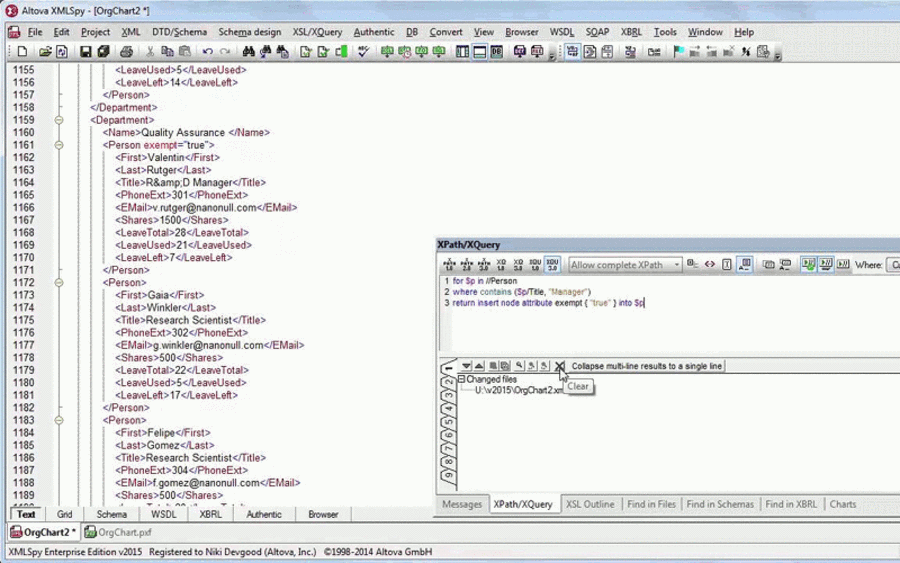
Task: Undo the last action via toolbar
Action: coord(207,52)
